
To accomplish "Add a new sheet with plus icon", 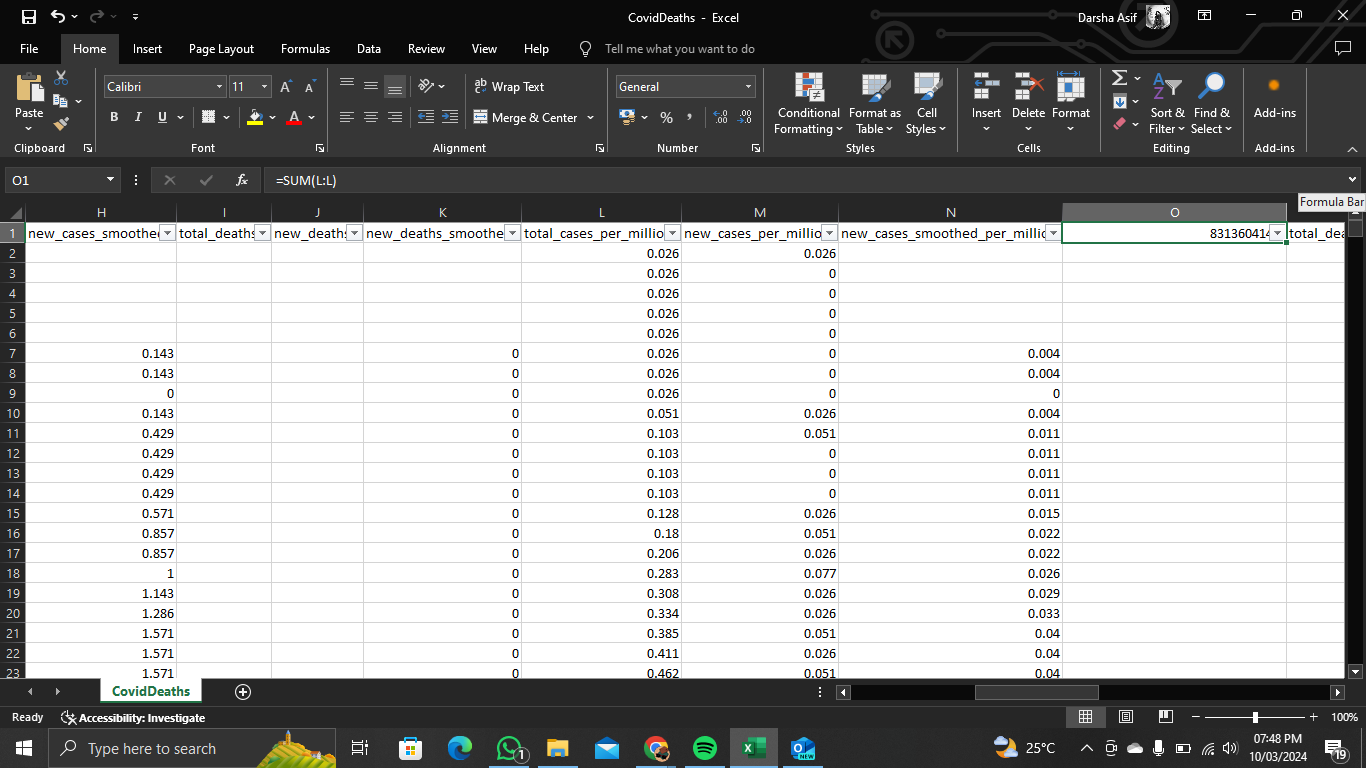I will click(242, 692).
